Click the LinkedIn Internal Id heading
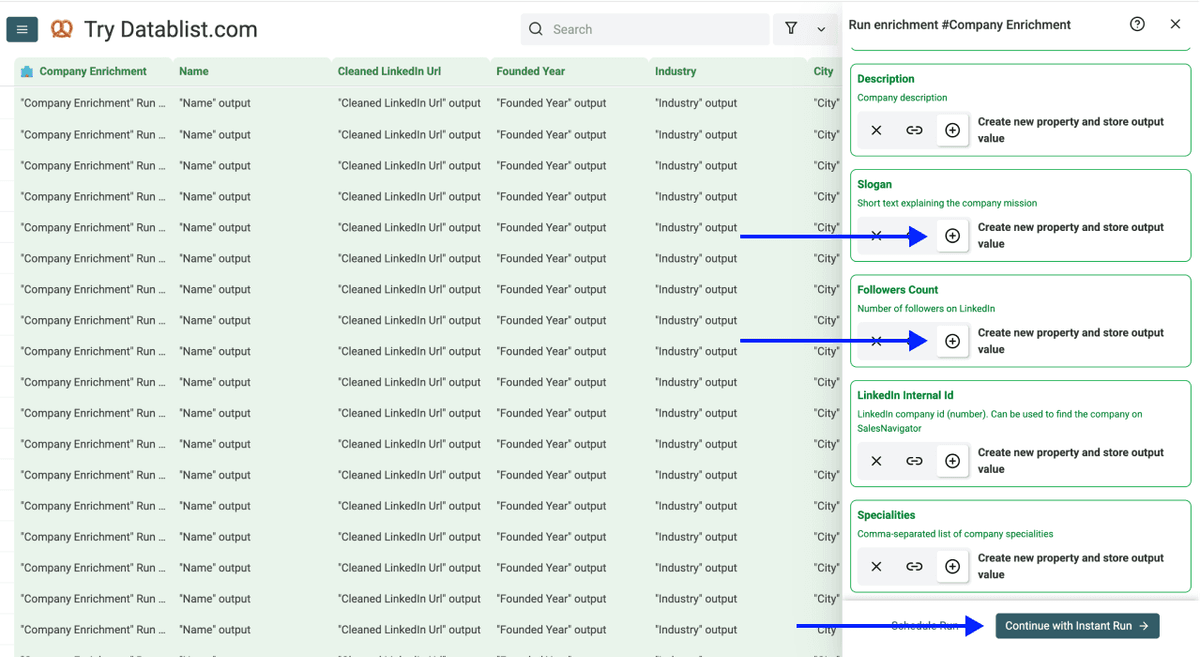Viewport: 1200px width, 657px height. (x=905, y=396)
